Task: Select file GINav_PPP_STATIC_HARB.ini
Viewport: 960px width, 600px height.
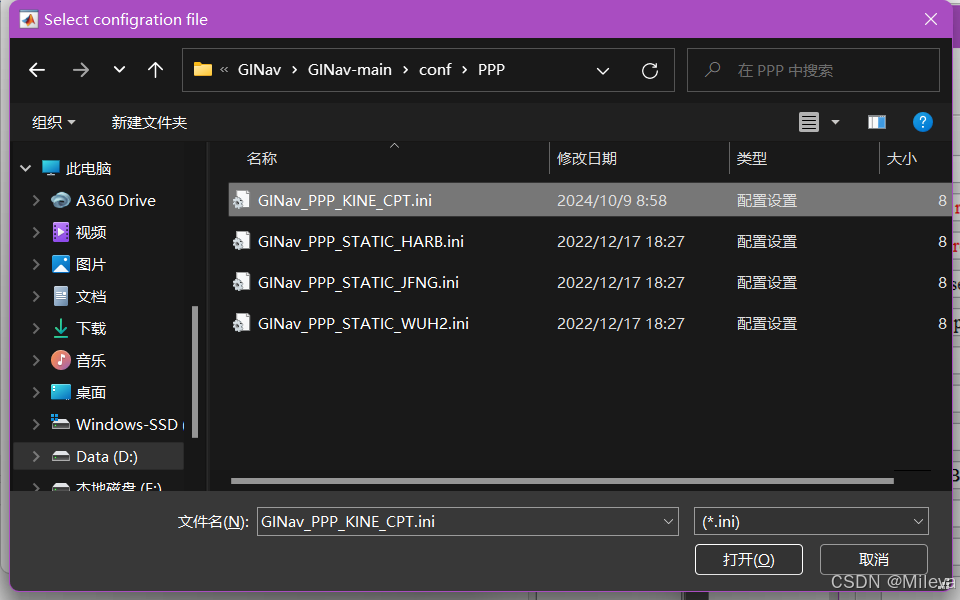Action: coord(361,241)
